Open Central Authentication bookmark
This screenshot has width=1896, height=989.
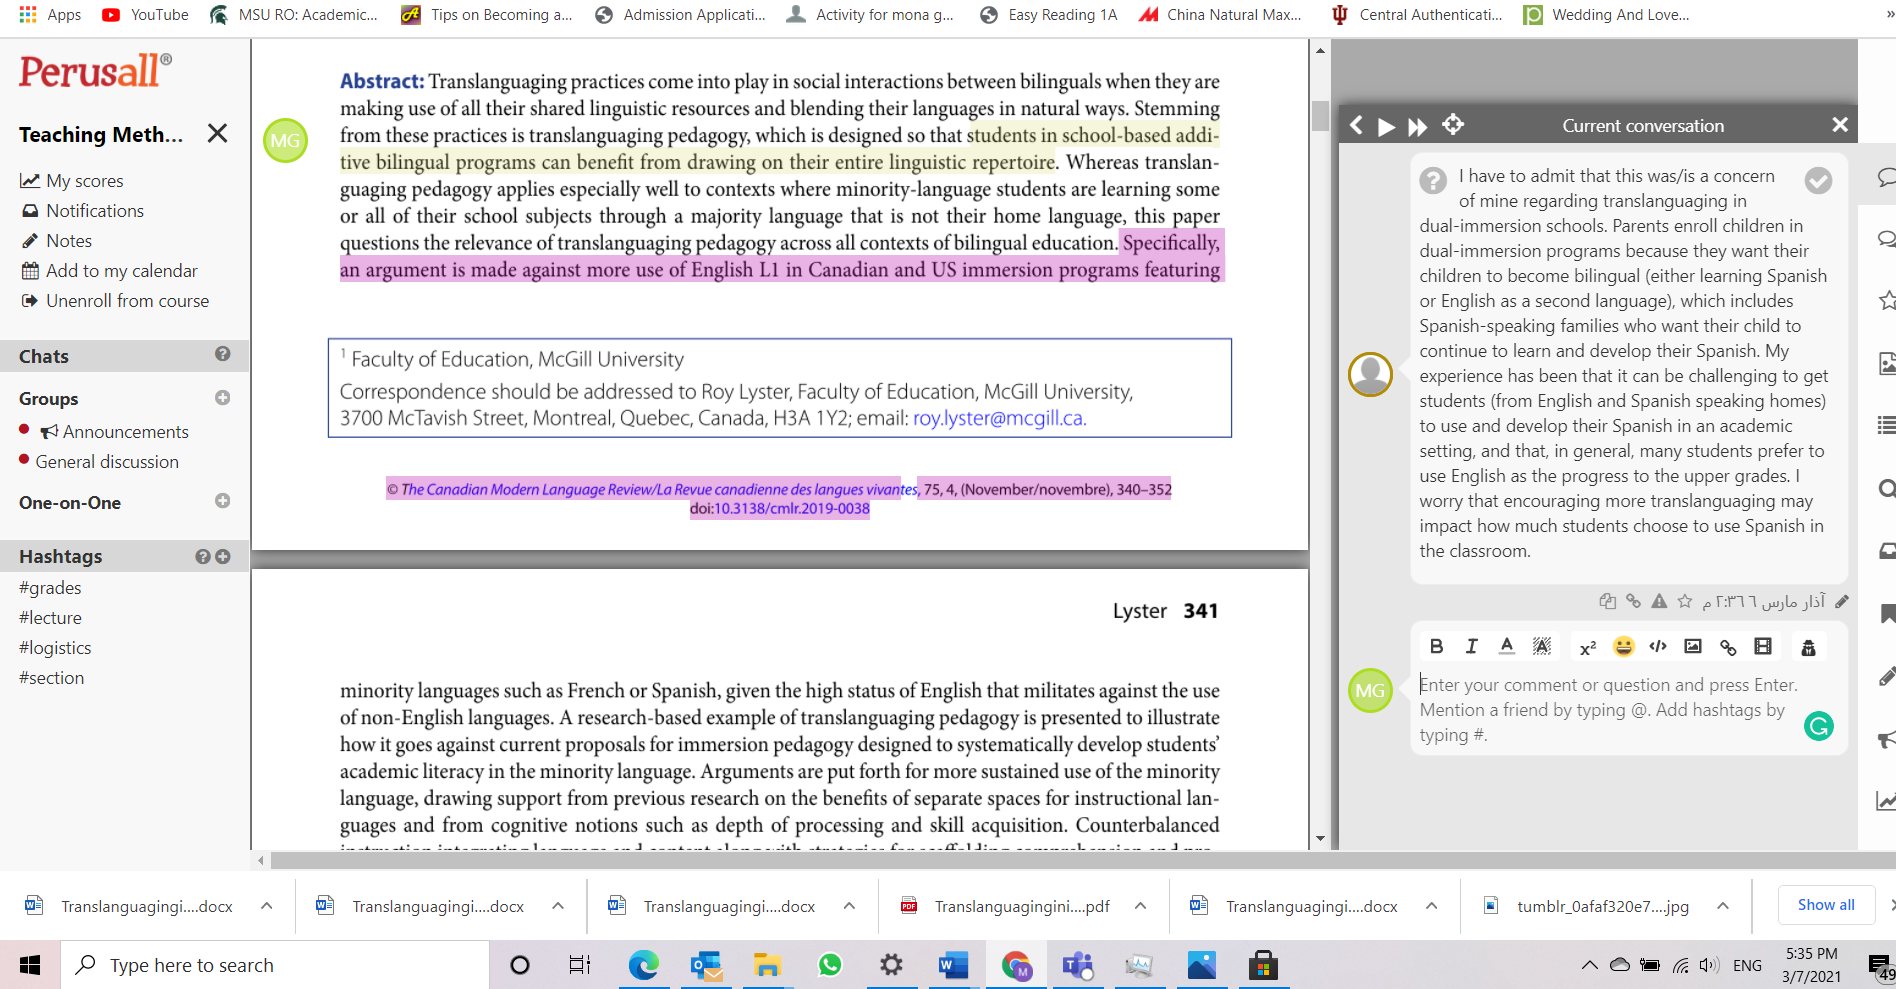pos(1416,15)
